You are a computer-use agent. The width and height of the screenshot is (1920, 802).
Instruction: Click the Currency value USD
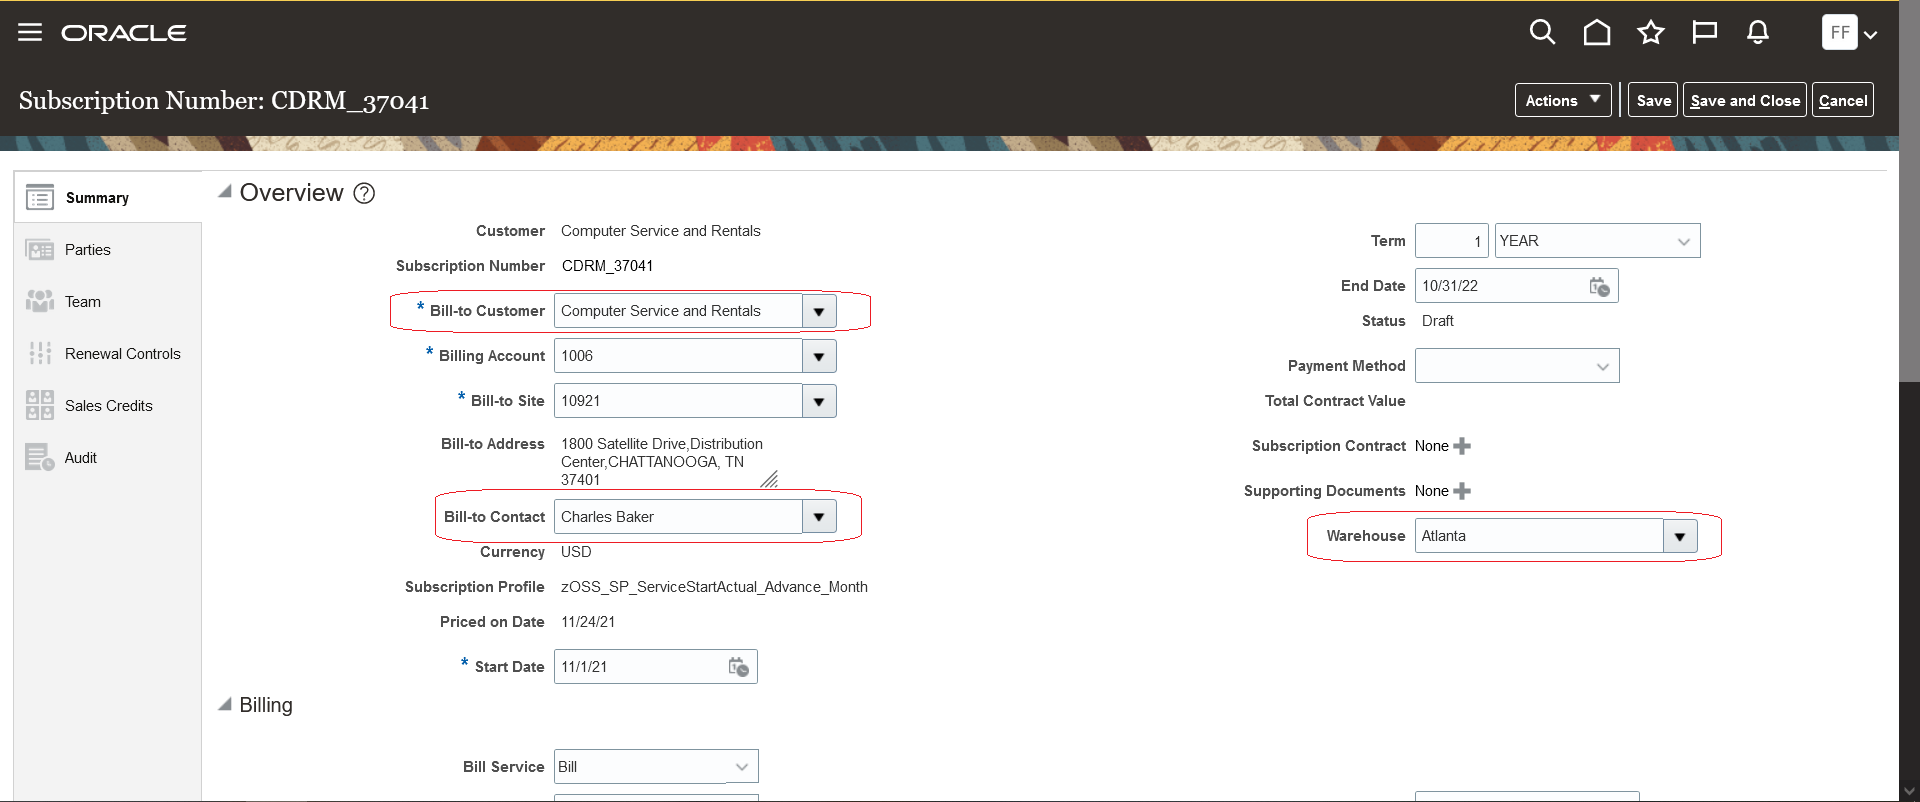[576, 552]
